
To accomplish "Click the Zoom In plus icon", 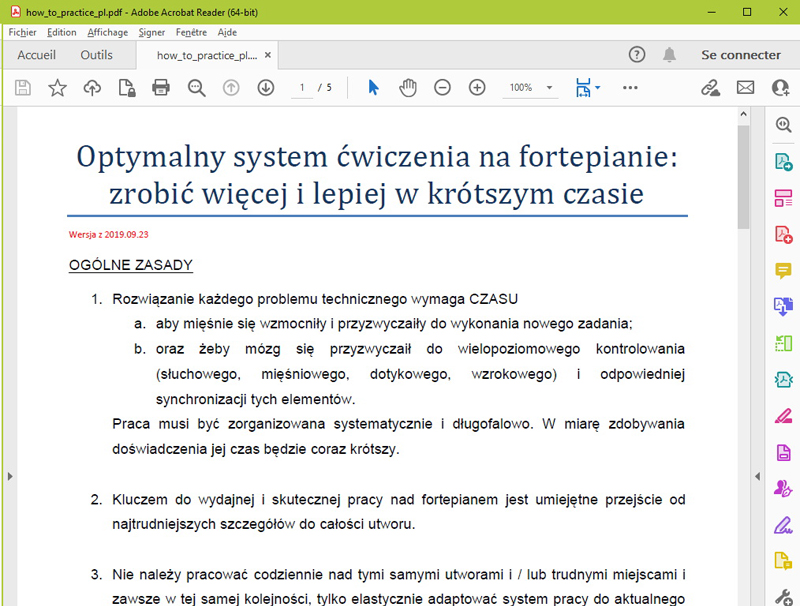I will [477, 88].
